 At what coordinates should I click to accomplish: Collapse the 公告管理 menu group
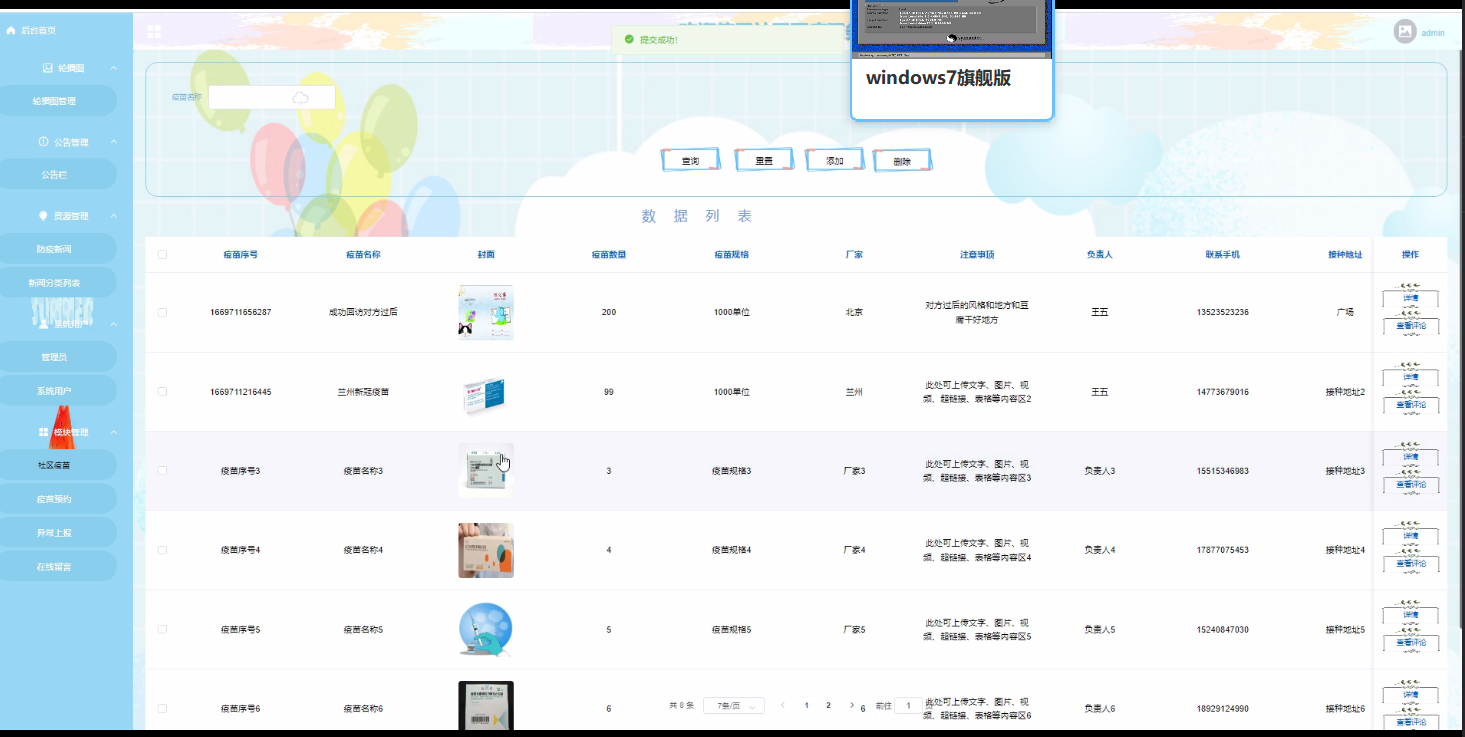(114, 142)
